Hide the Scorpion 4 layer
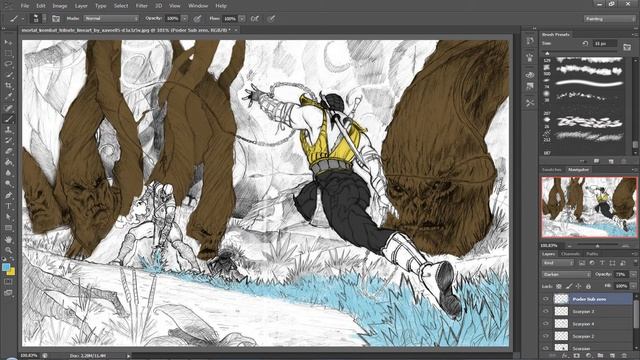The width and height of the screenshot is (640, 360). (546, 324)
